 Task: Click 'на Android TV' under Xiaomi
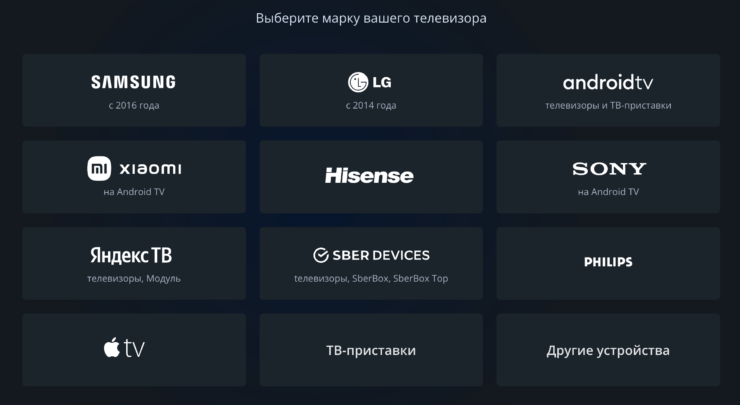[x=133, y=191]
